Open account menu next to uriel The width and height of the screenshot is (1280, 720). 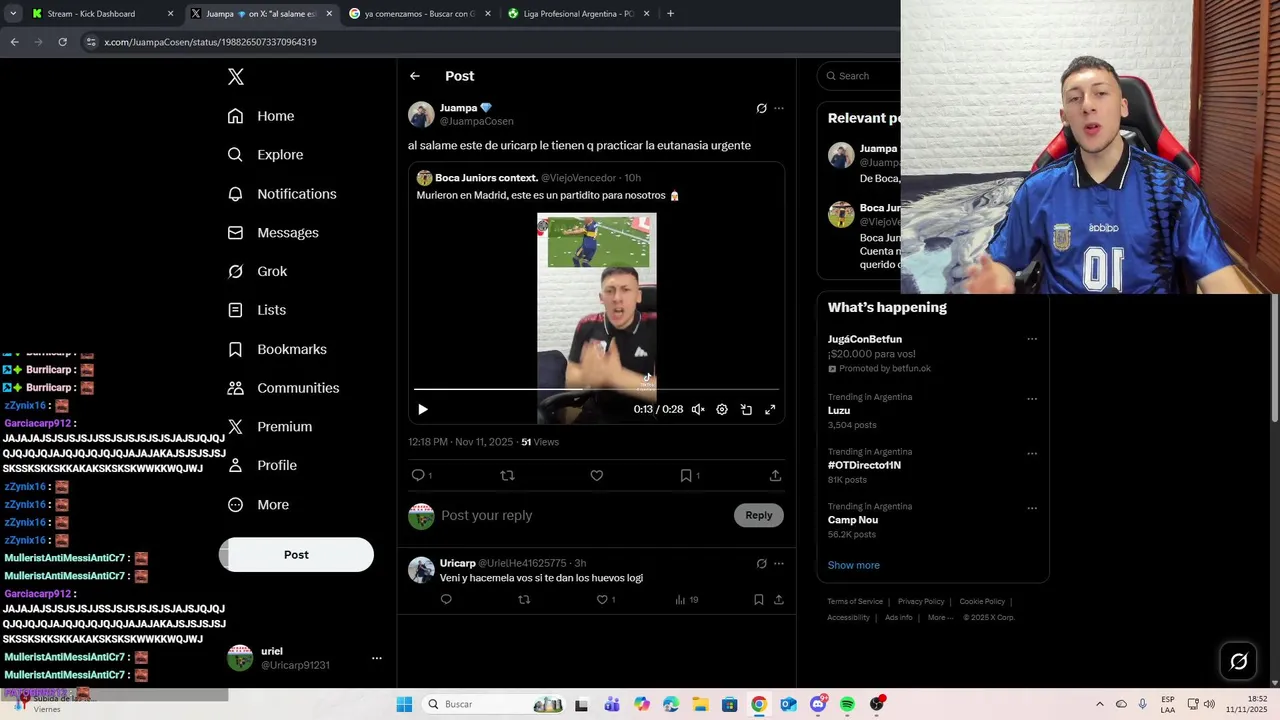click(377, 658)
